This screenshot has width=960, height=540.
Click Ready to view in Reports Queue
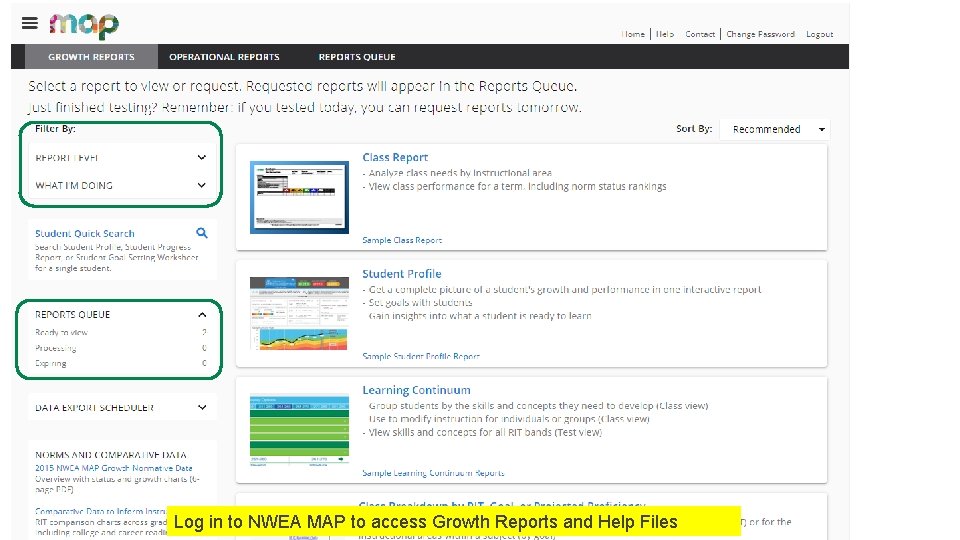tap(61, 332)
